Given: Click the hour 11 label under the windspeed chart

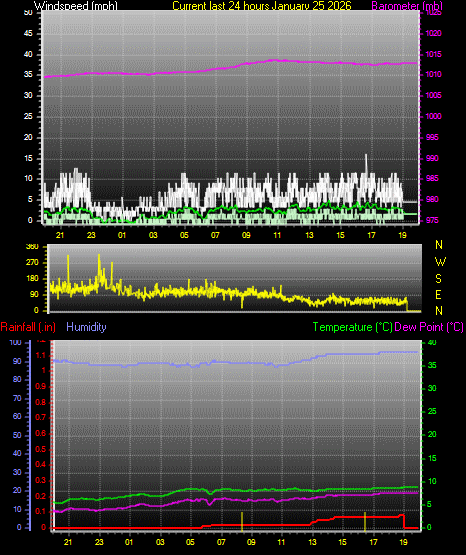Looking at the screenshot, I should coord(277,235).
